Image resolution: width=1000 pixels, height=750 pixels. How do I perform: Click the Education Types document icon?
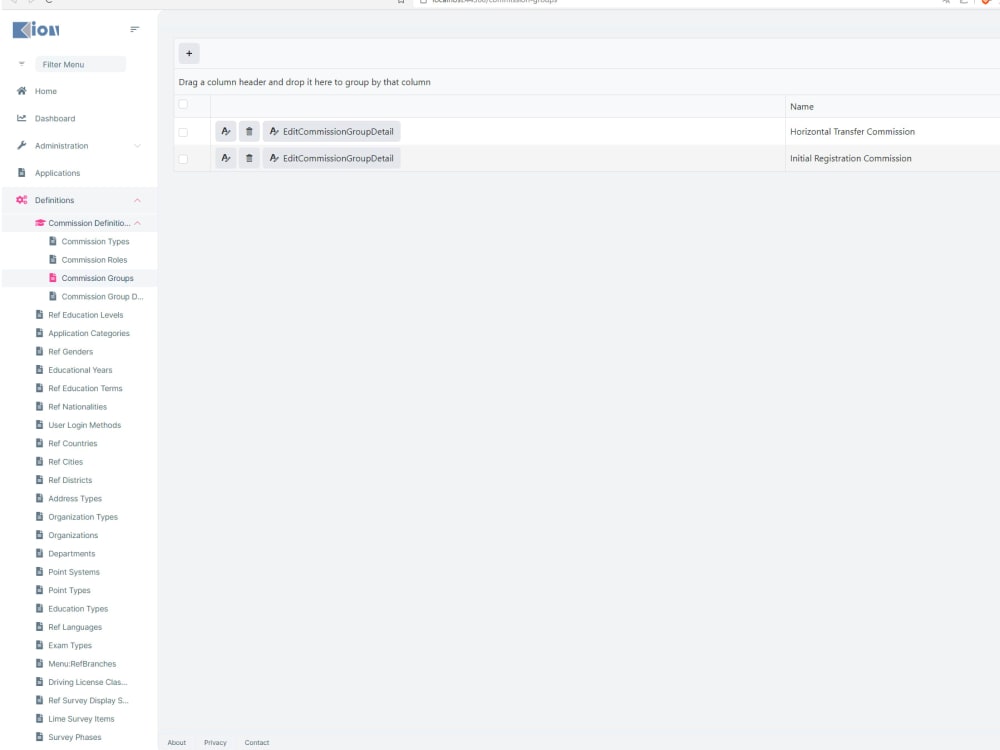40,608
